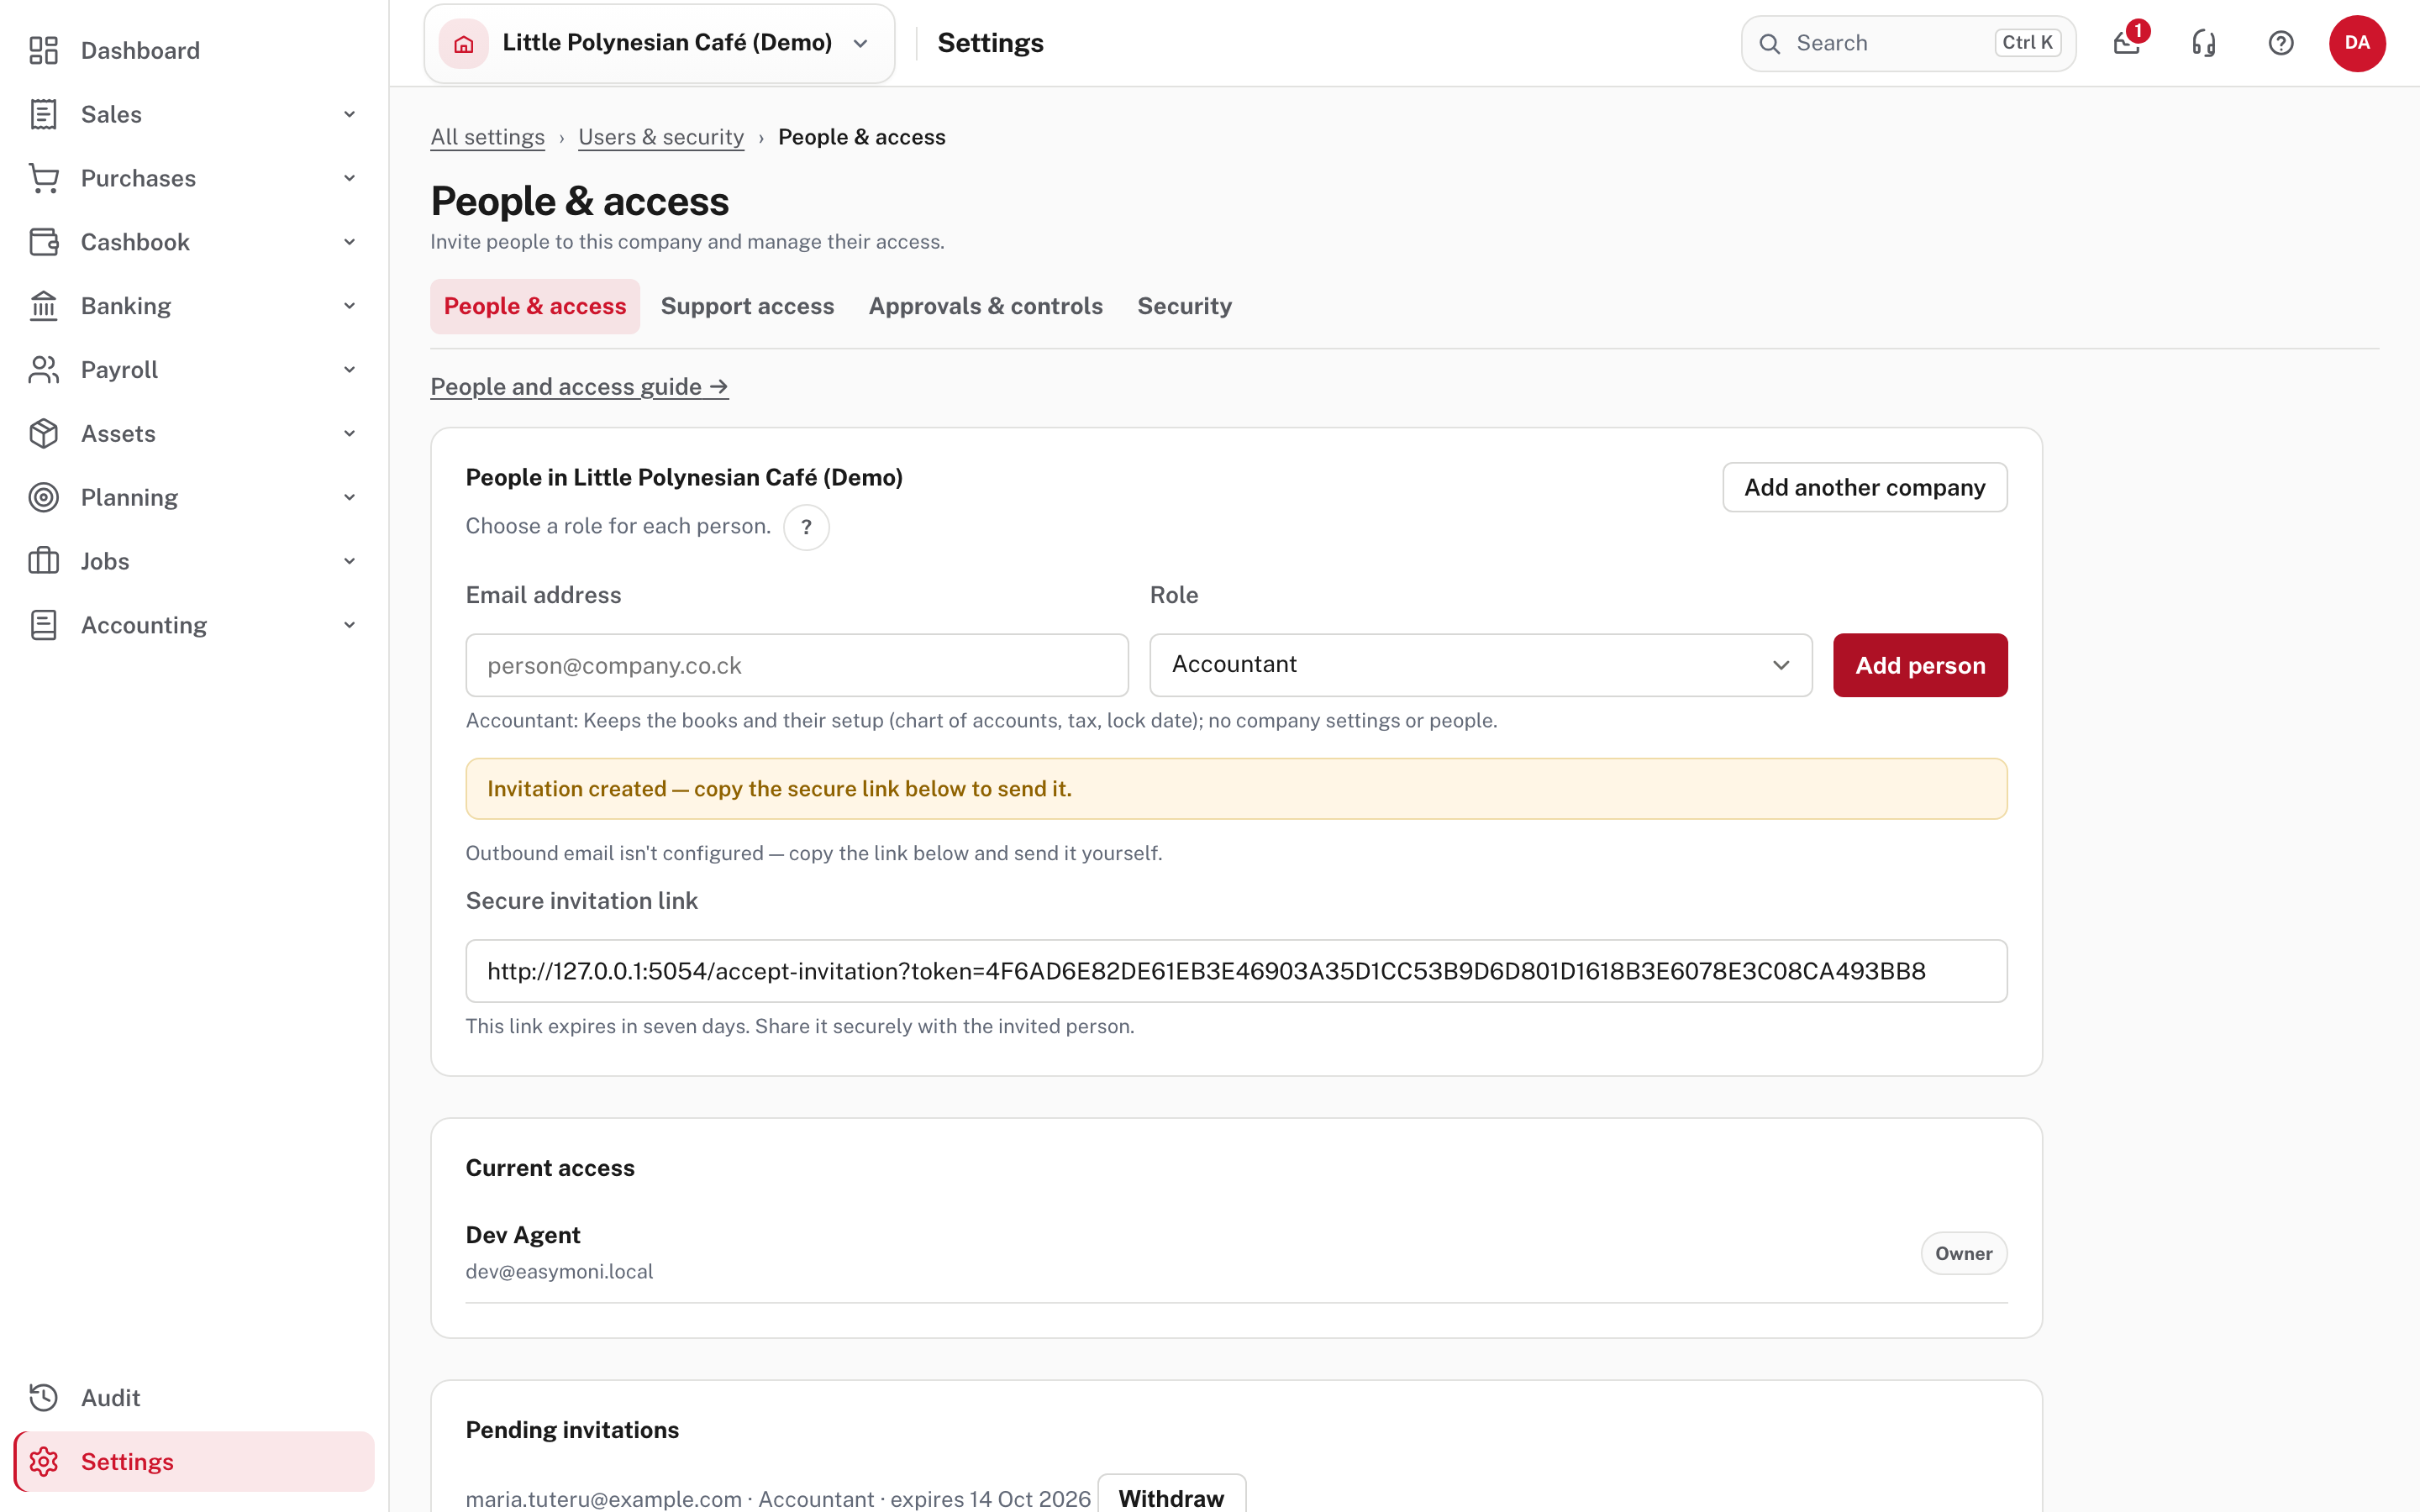Screen dimensions: 2420x1512
Task: Click the role help question mark button
Action: (x=806, y=527)
